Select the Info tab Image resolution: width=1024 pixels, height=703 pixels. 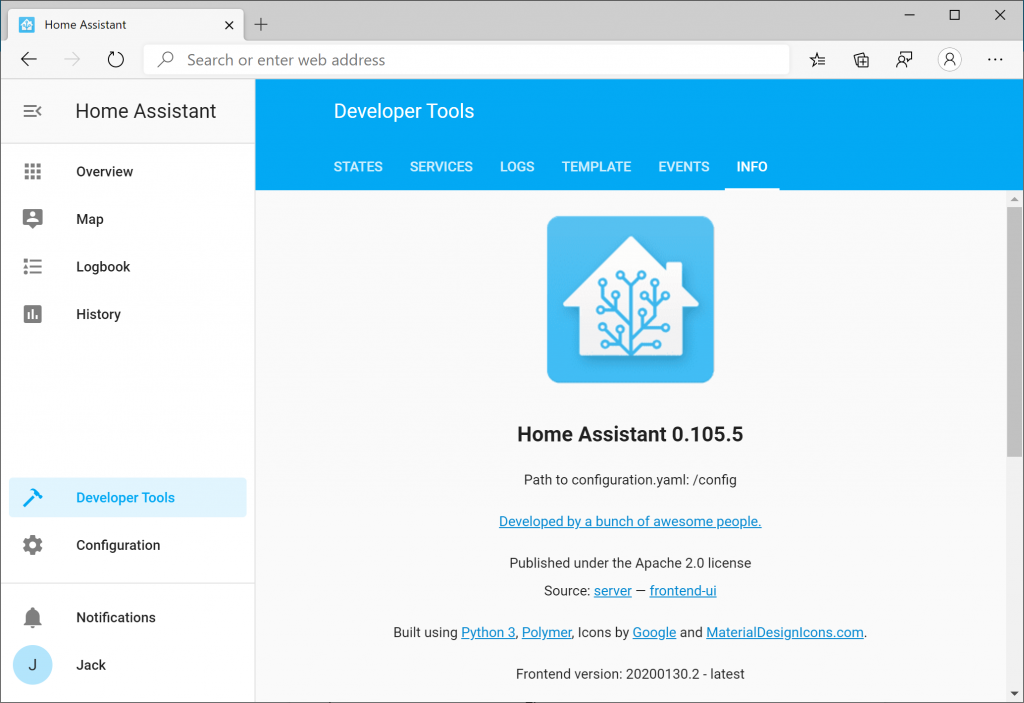[x=752, y=167]
